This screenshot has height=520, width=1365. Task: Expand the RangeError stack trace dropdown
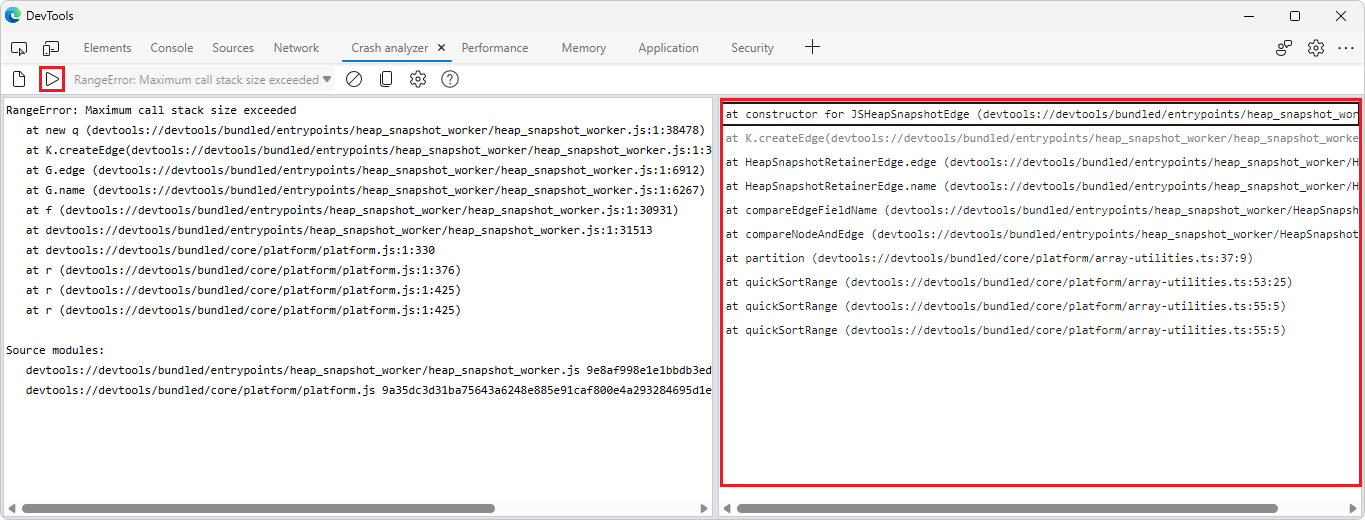tap(203, 79)
